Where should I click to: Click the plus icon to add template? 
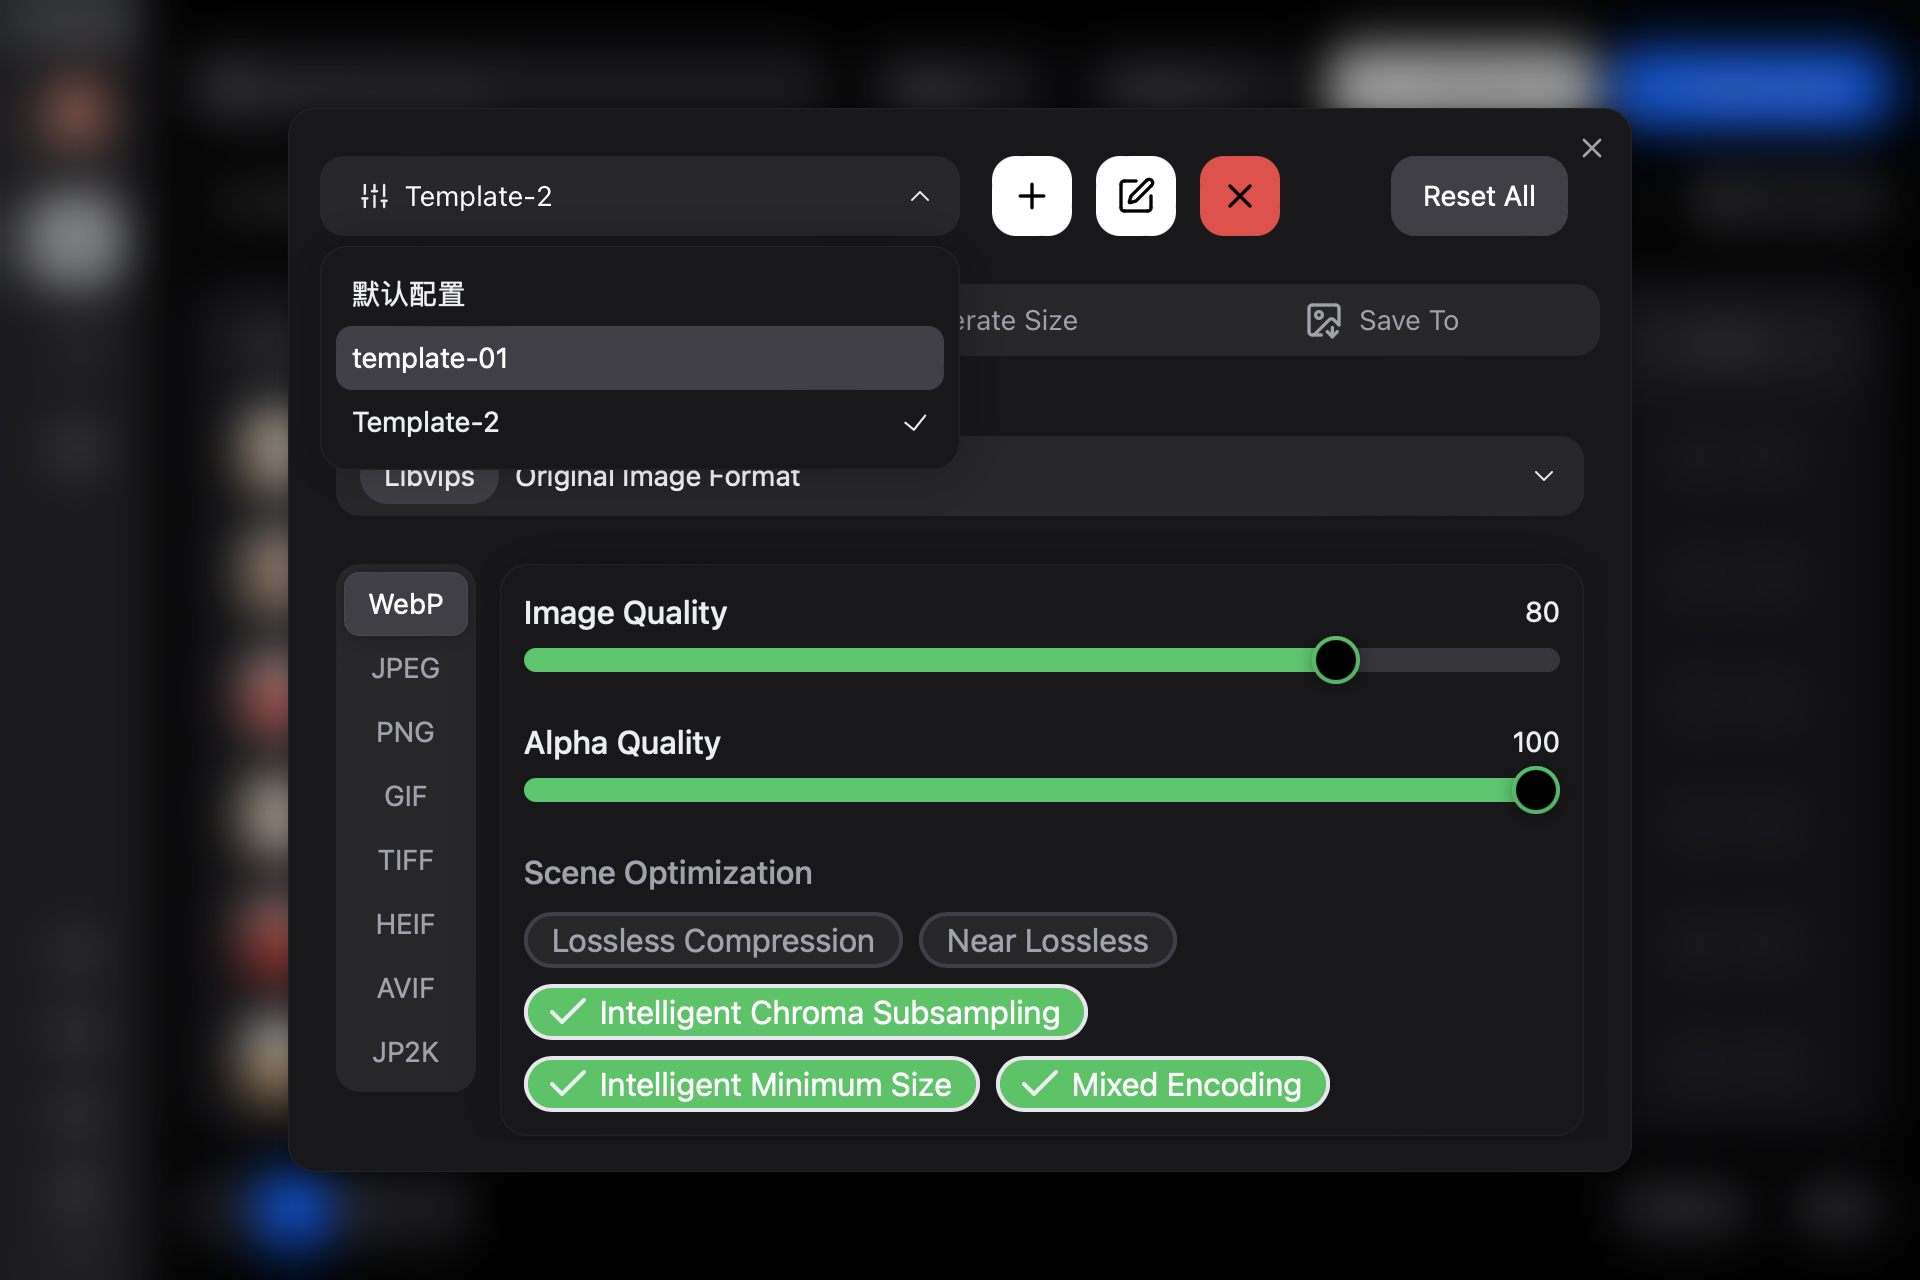tap(1031, 196)
